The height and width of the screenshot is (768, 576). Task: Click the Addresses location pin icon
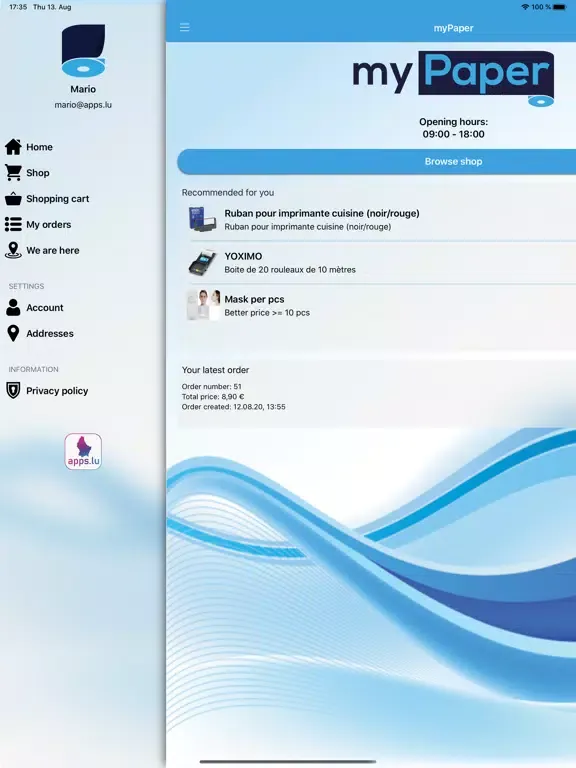click(x=13, y=334)
